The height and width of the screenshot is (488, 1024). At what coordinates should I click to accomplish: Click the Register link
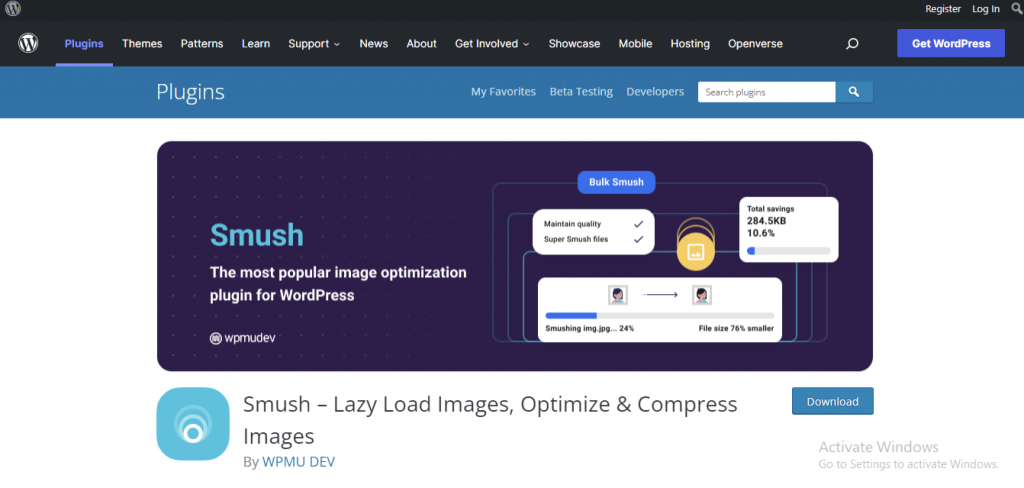943,9
